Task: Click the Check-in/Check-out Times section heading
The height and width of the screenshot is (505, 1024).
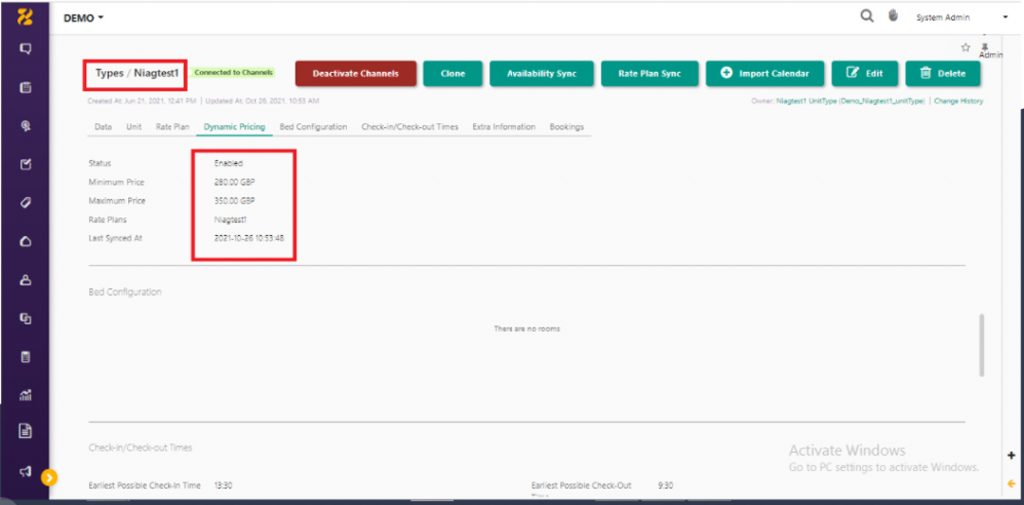Action: pyautogui.click(x=140, y=448)
